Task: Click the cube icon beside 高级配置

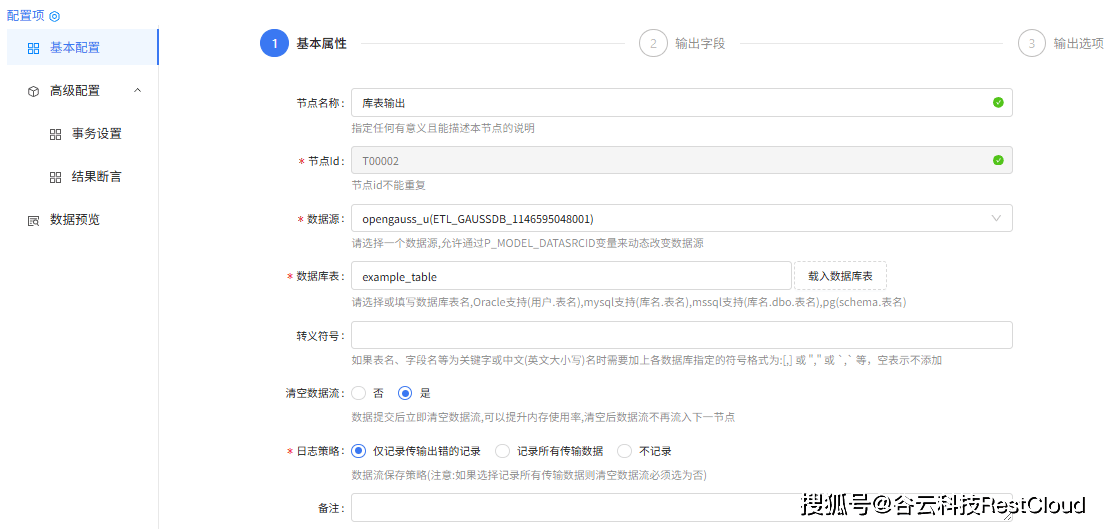Action: point(34,91)
